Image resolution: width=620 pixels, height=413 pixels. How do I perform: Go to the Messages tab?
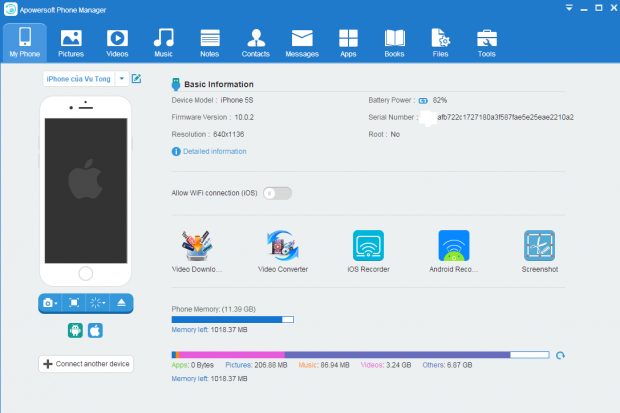pyautogui.click(x=301, y=42)
